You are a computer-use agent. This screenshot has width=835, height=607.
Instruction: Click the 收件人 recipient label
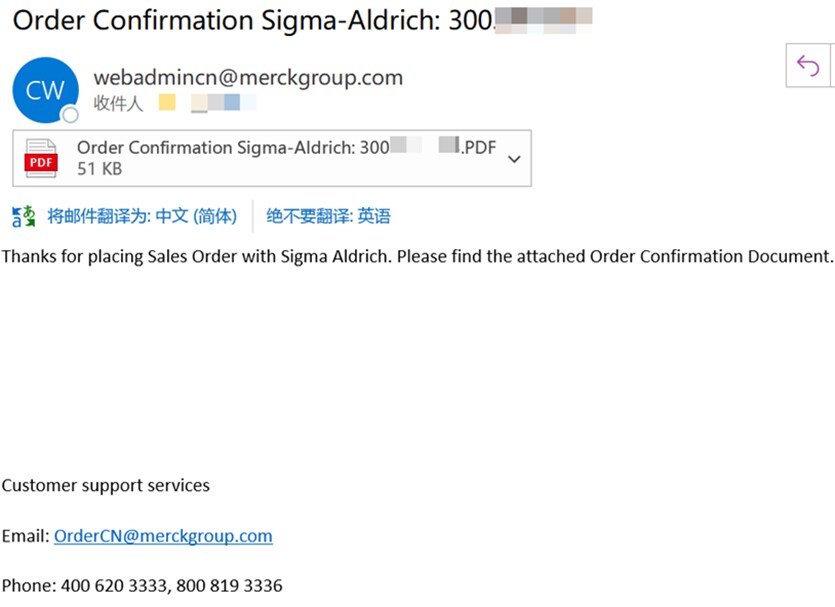point(118,103)
